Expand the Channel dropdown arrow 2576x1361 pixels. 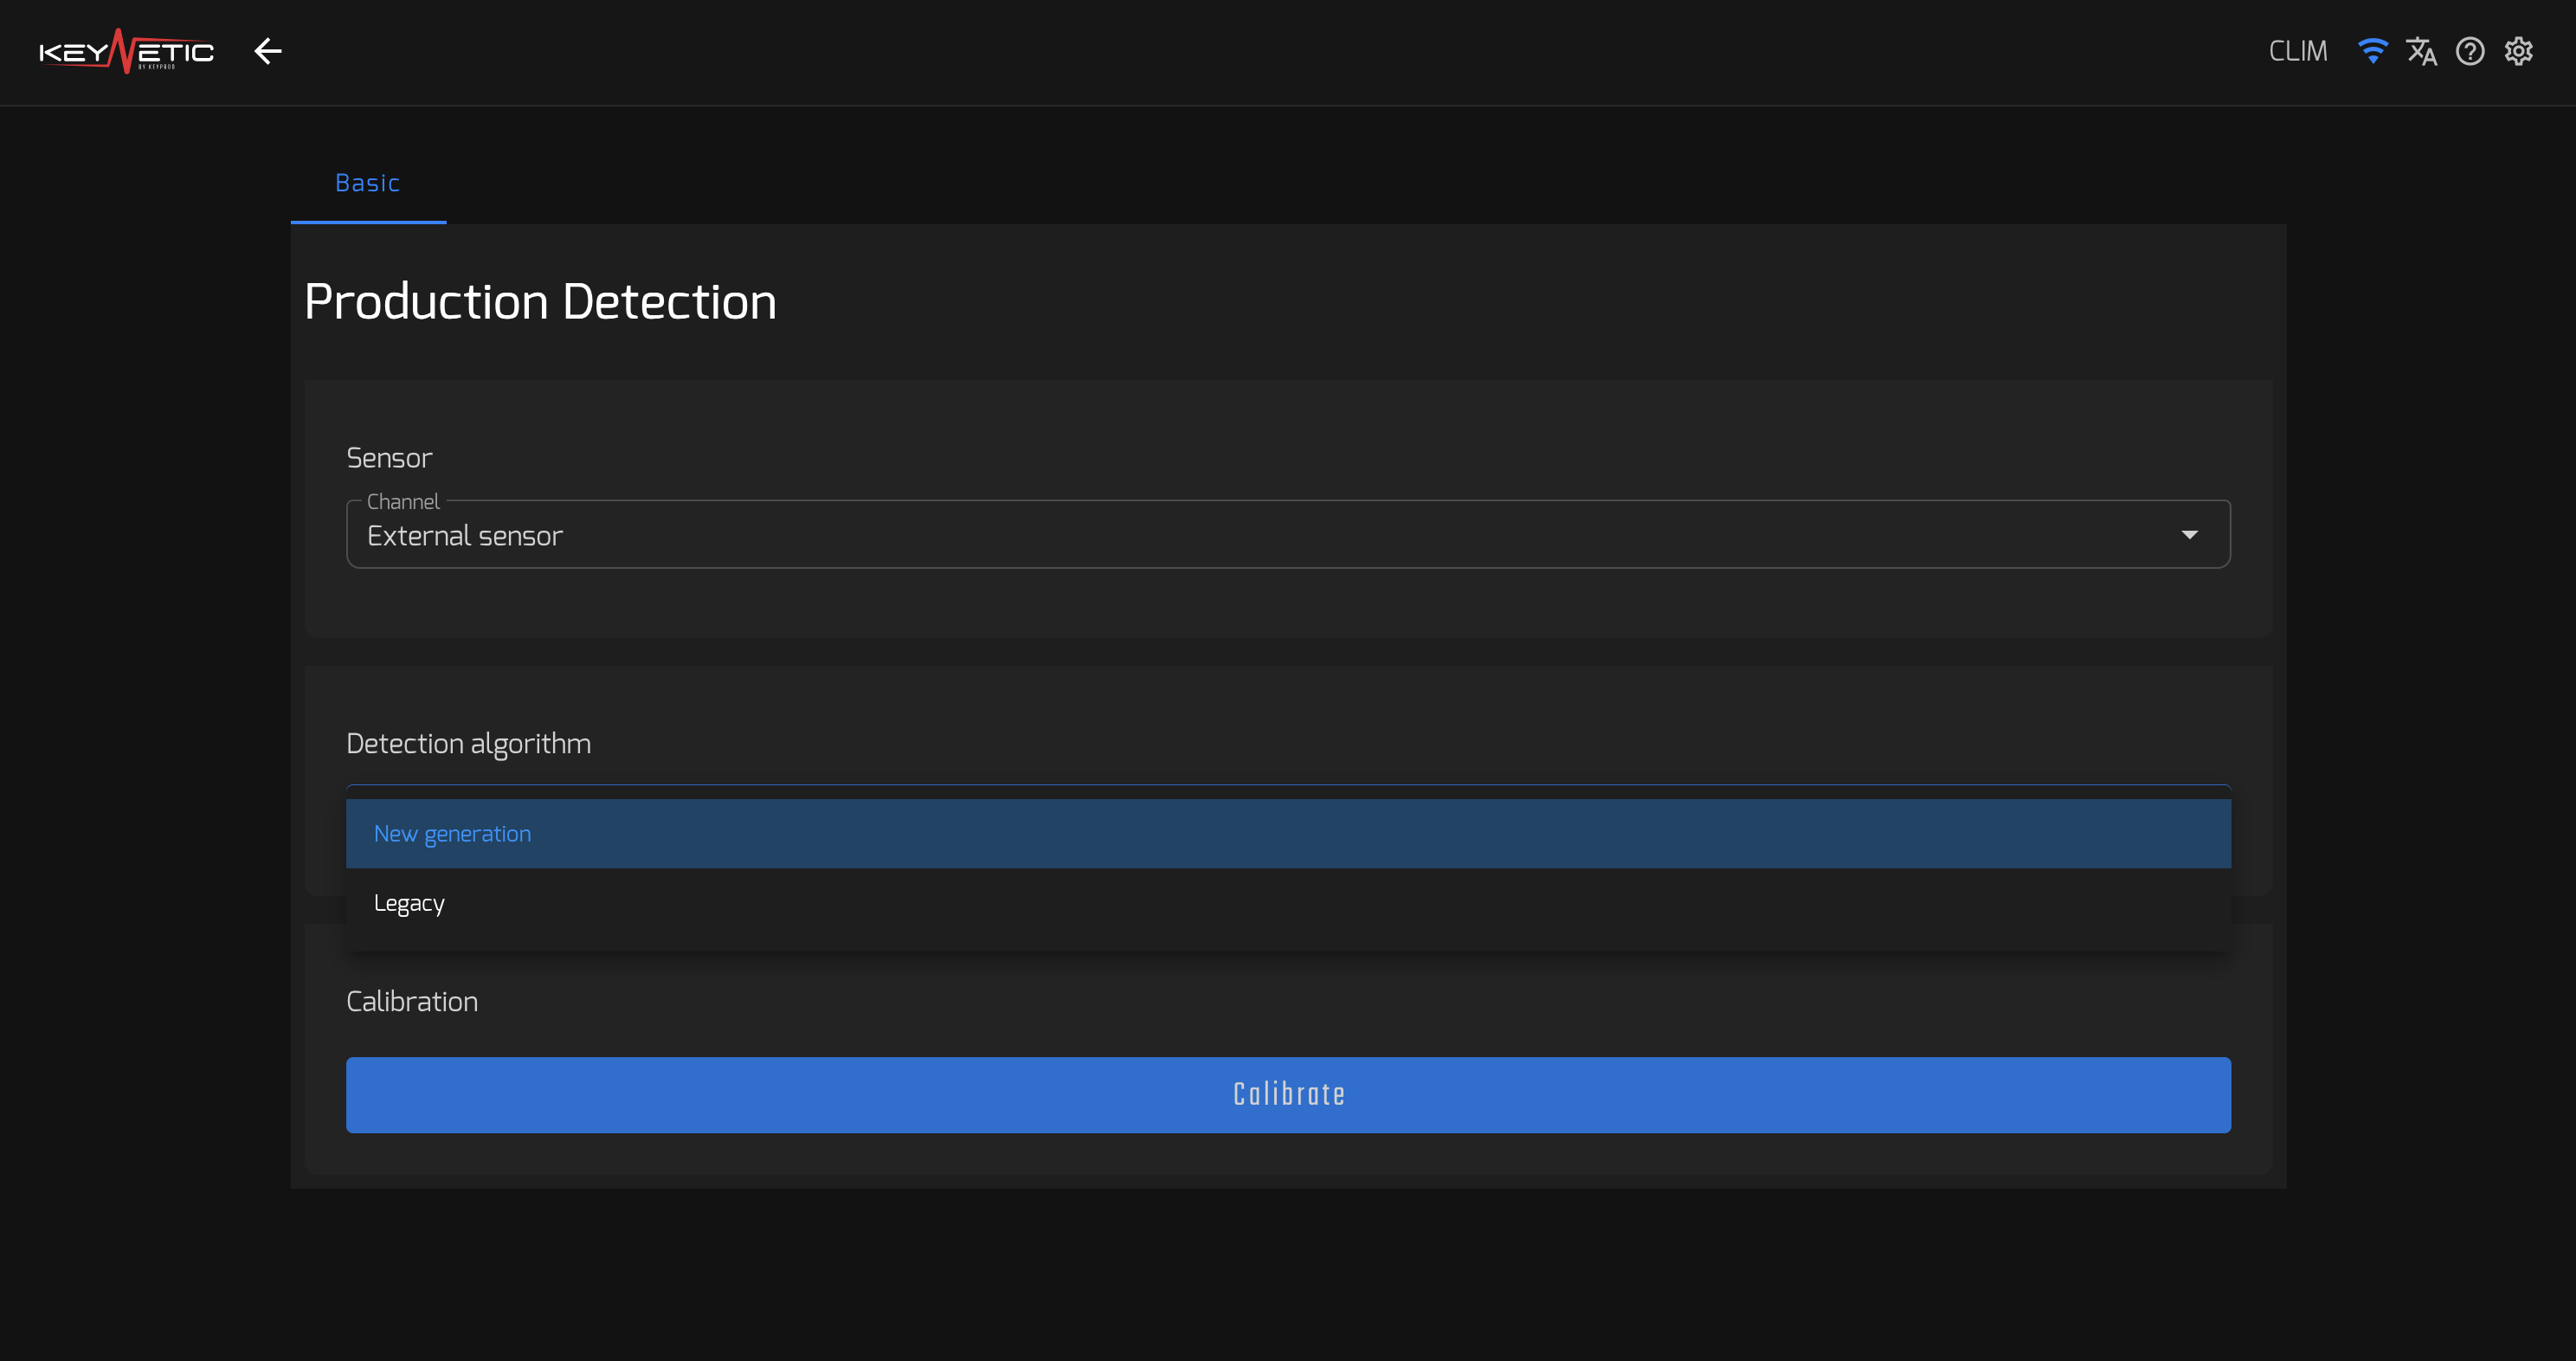coord(2190,535)
